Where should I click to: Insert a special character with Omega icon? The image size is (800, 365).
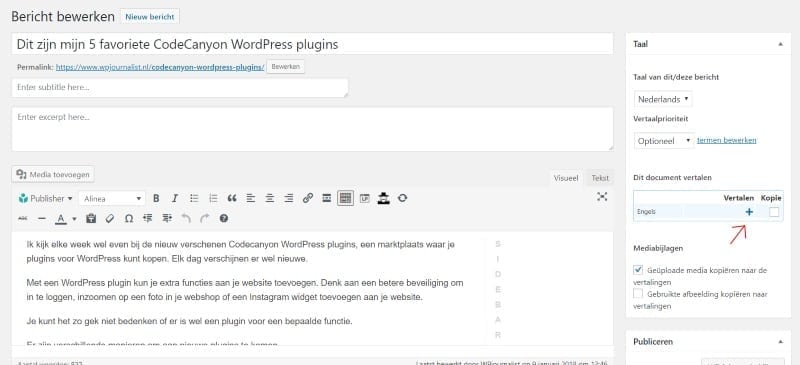[129, 218]
